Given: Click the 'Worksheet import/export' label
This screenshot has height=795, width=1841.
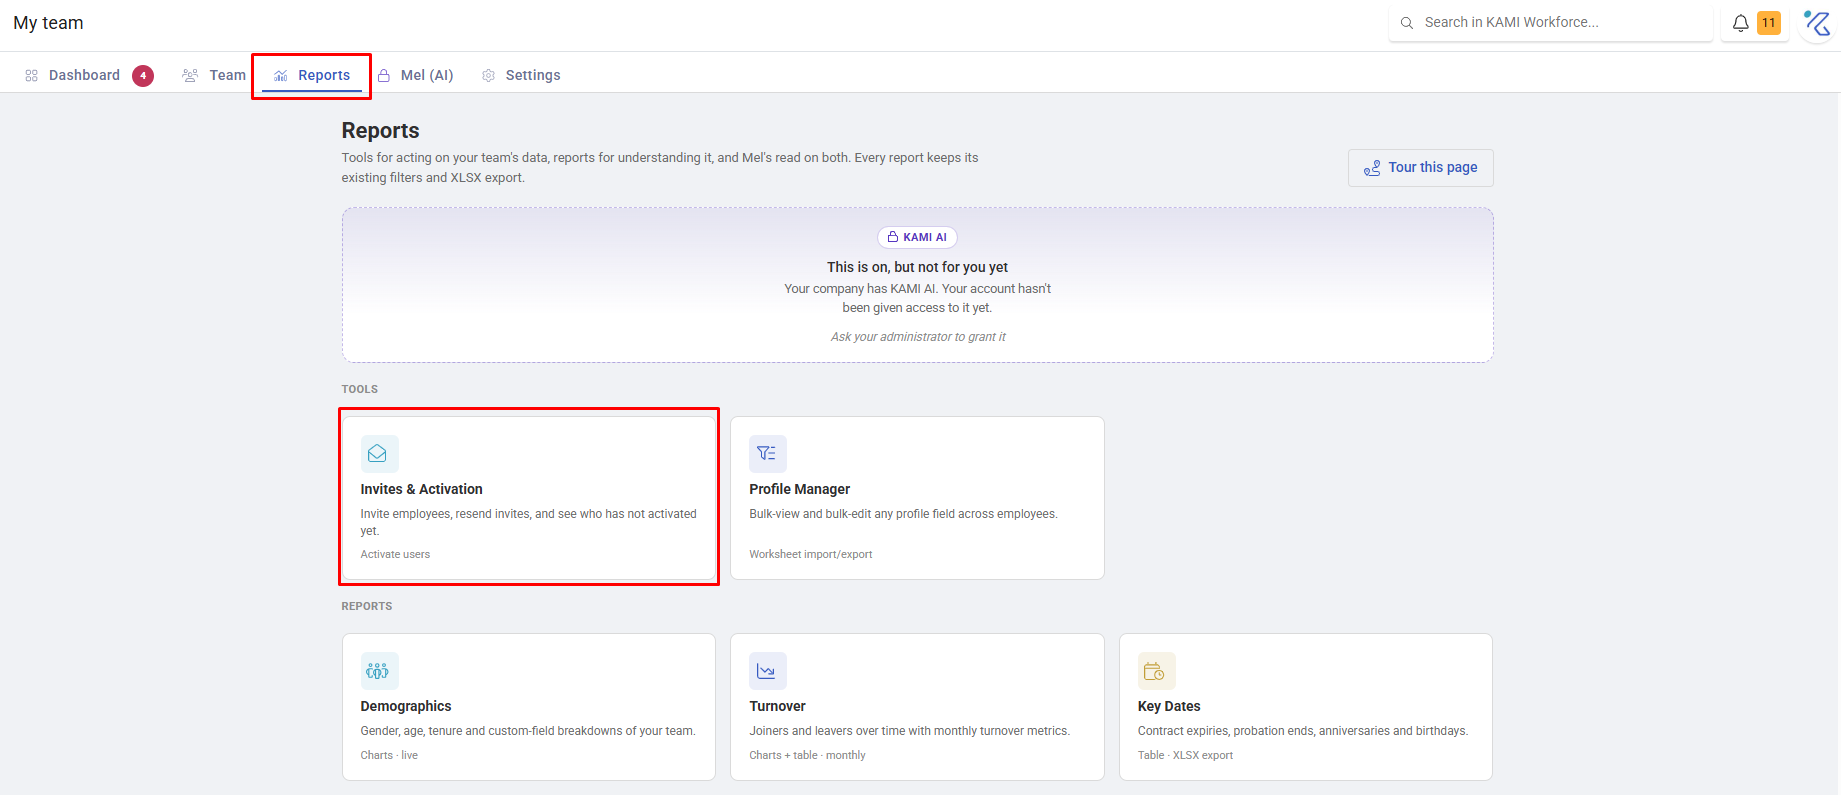Looking at the screenshot, I should click(x=810, y=554).
